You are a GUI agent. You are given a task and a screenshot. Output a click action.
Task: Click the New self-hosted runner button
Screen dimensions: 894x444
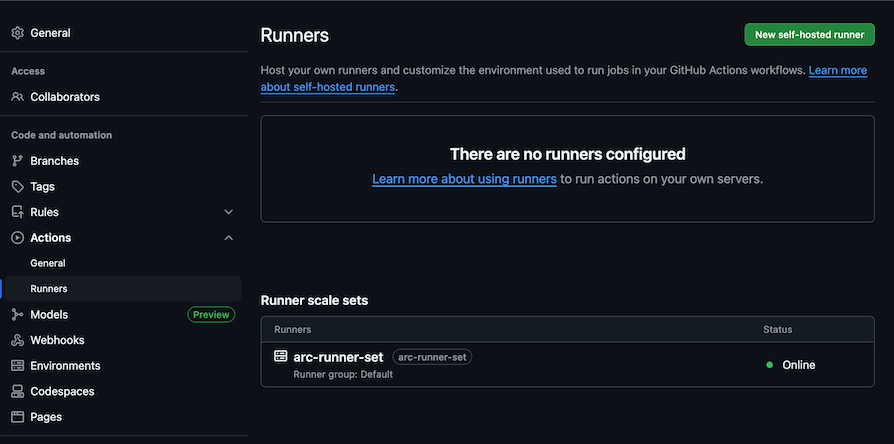pos(809,35)
